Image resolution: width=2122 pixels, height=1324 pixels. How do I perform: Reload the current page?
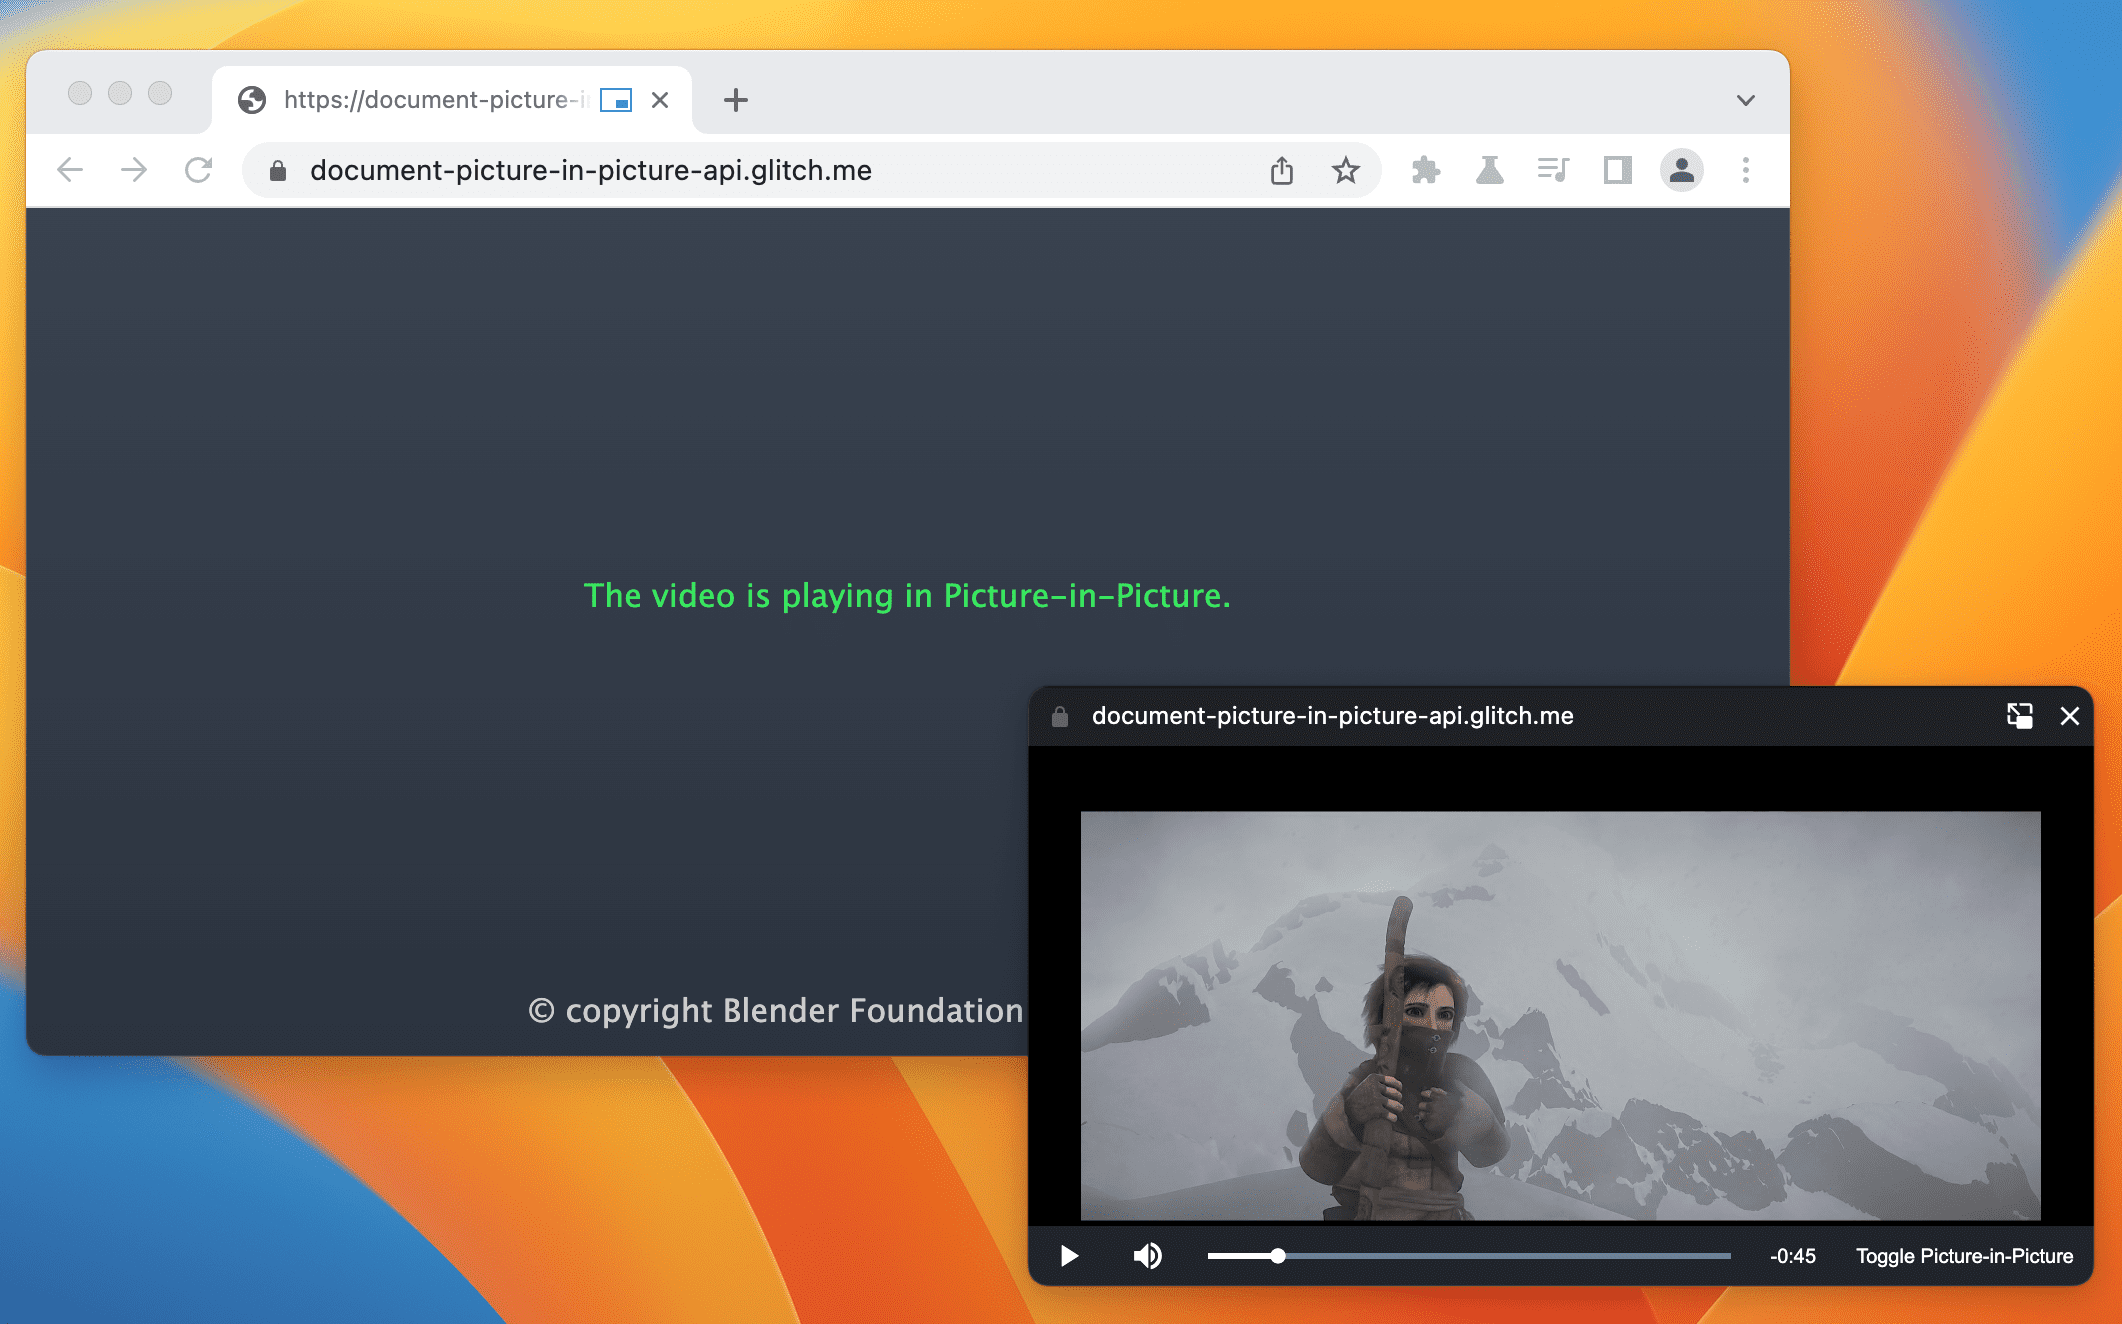[199, 170]
